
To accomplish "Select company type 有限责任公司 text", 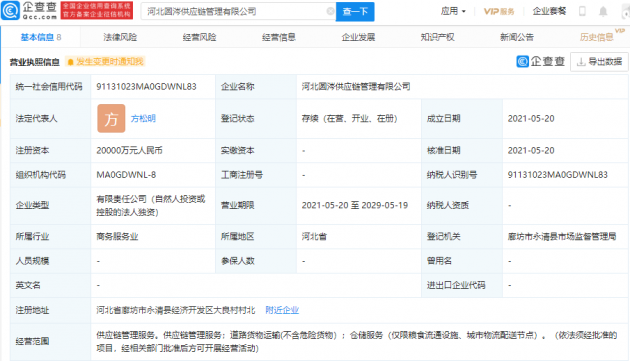I will 151,205.
